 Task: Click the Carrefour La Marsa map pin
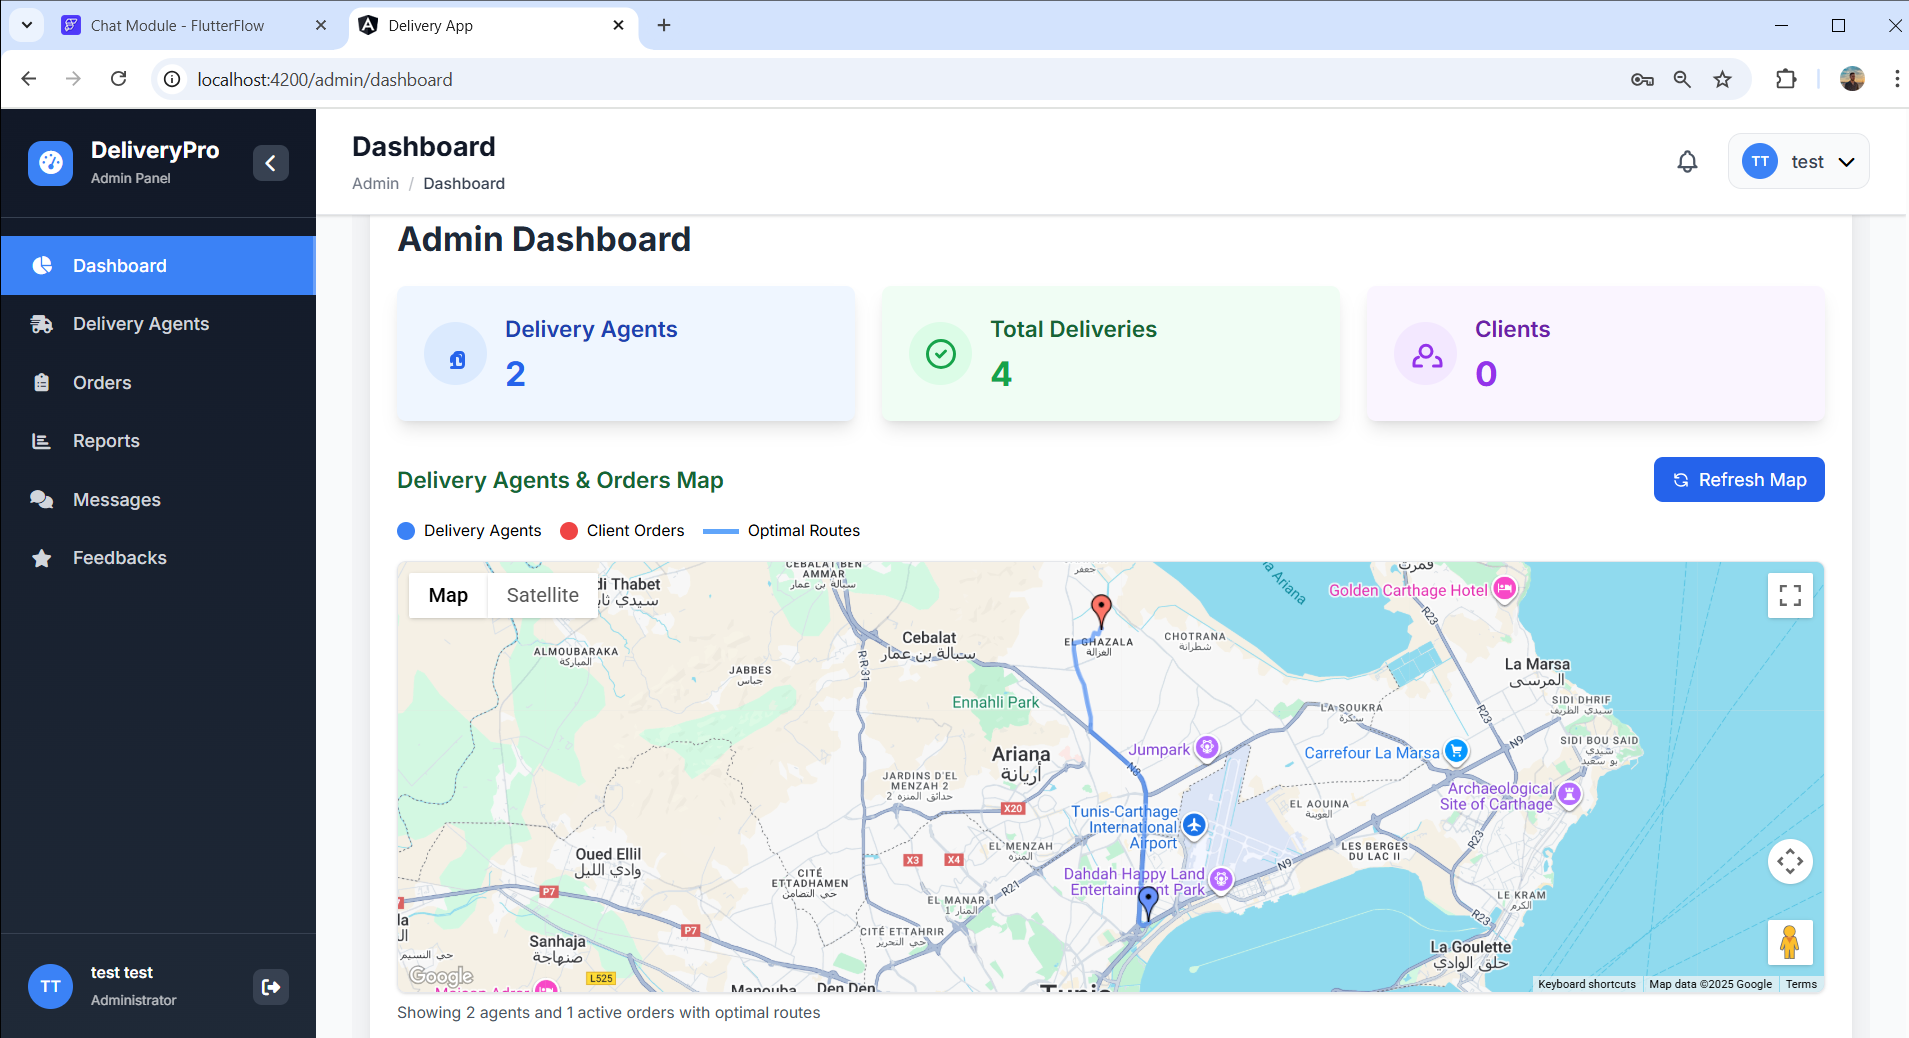[1456, 751]
